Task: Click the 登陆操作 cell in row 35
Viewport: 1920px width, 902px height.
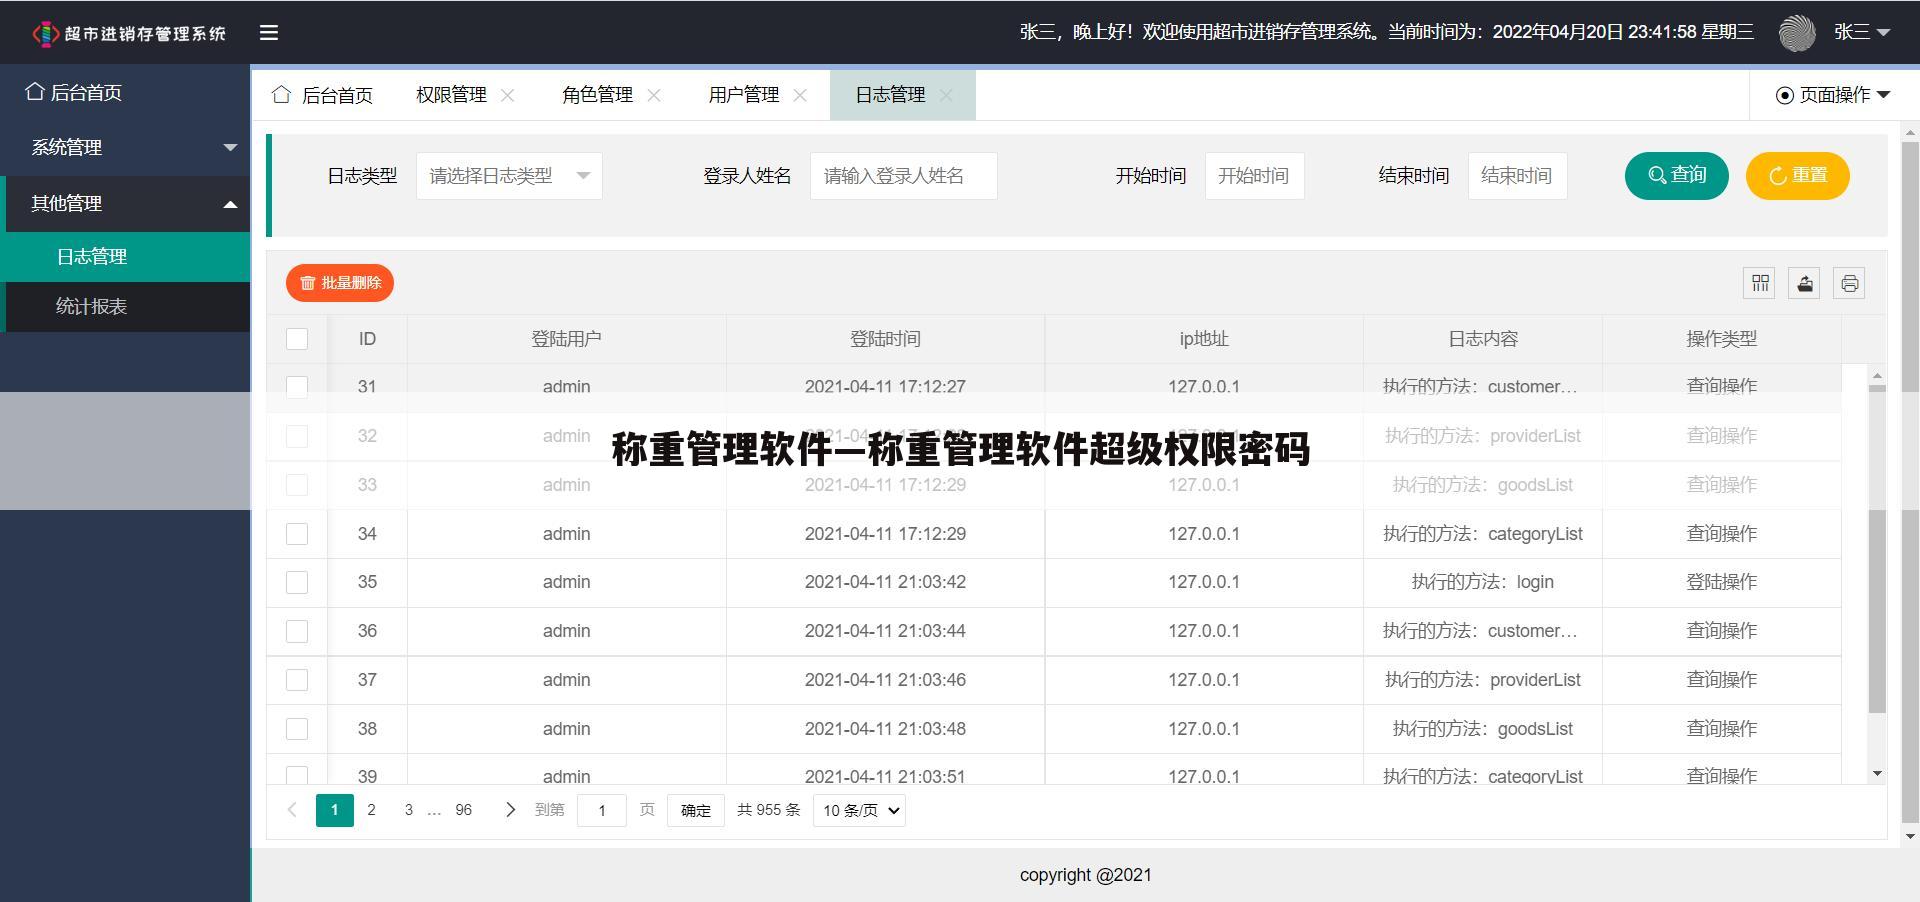Action: point(1722,582)
